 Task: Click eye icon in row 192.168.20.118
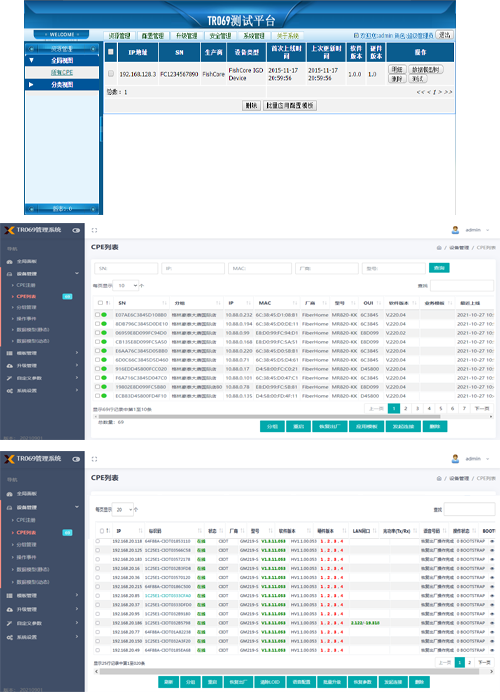(492, 541)
